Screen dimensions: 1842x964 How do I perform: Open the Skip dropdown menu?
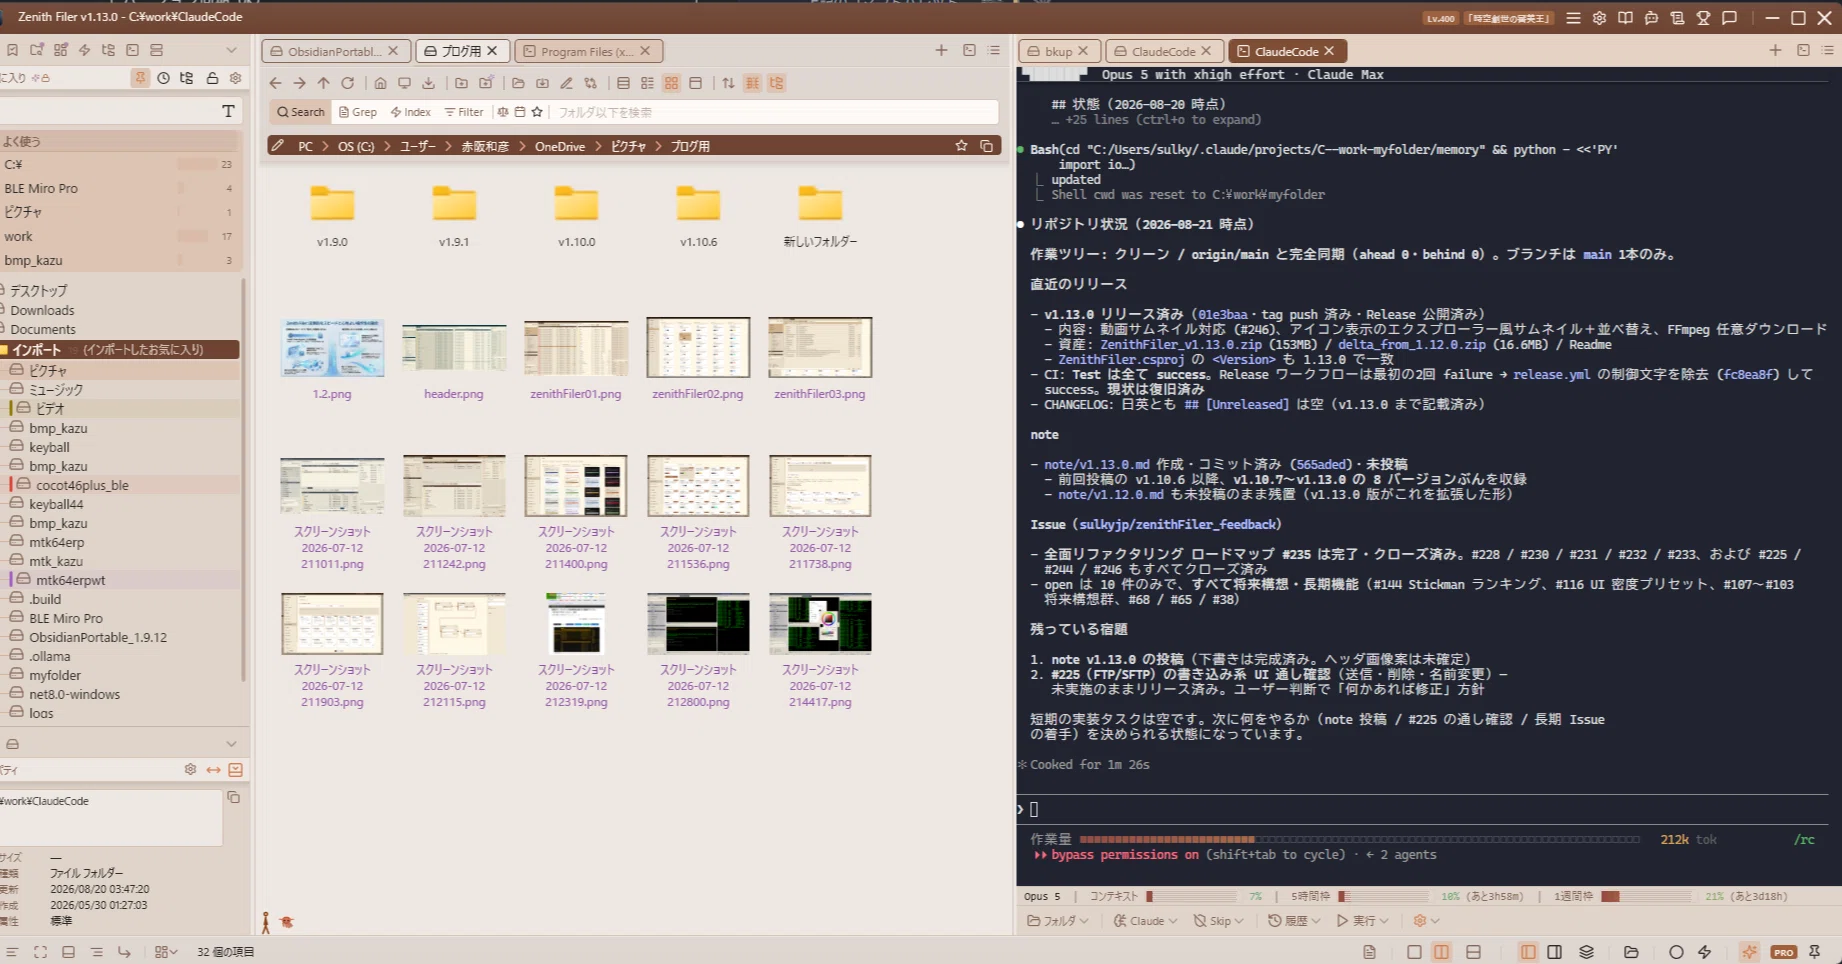point(1218,921)
